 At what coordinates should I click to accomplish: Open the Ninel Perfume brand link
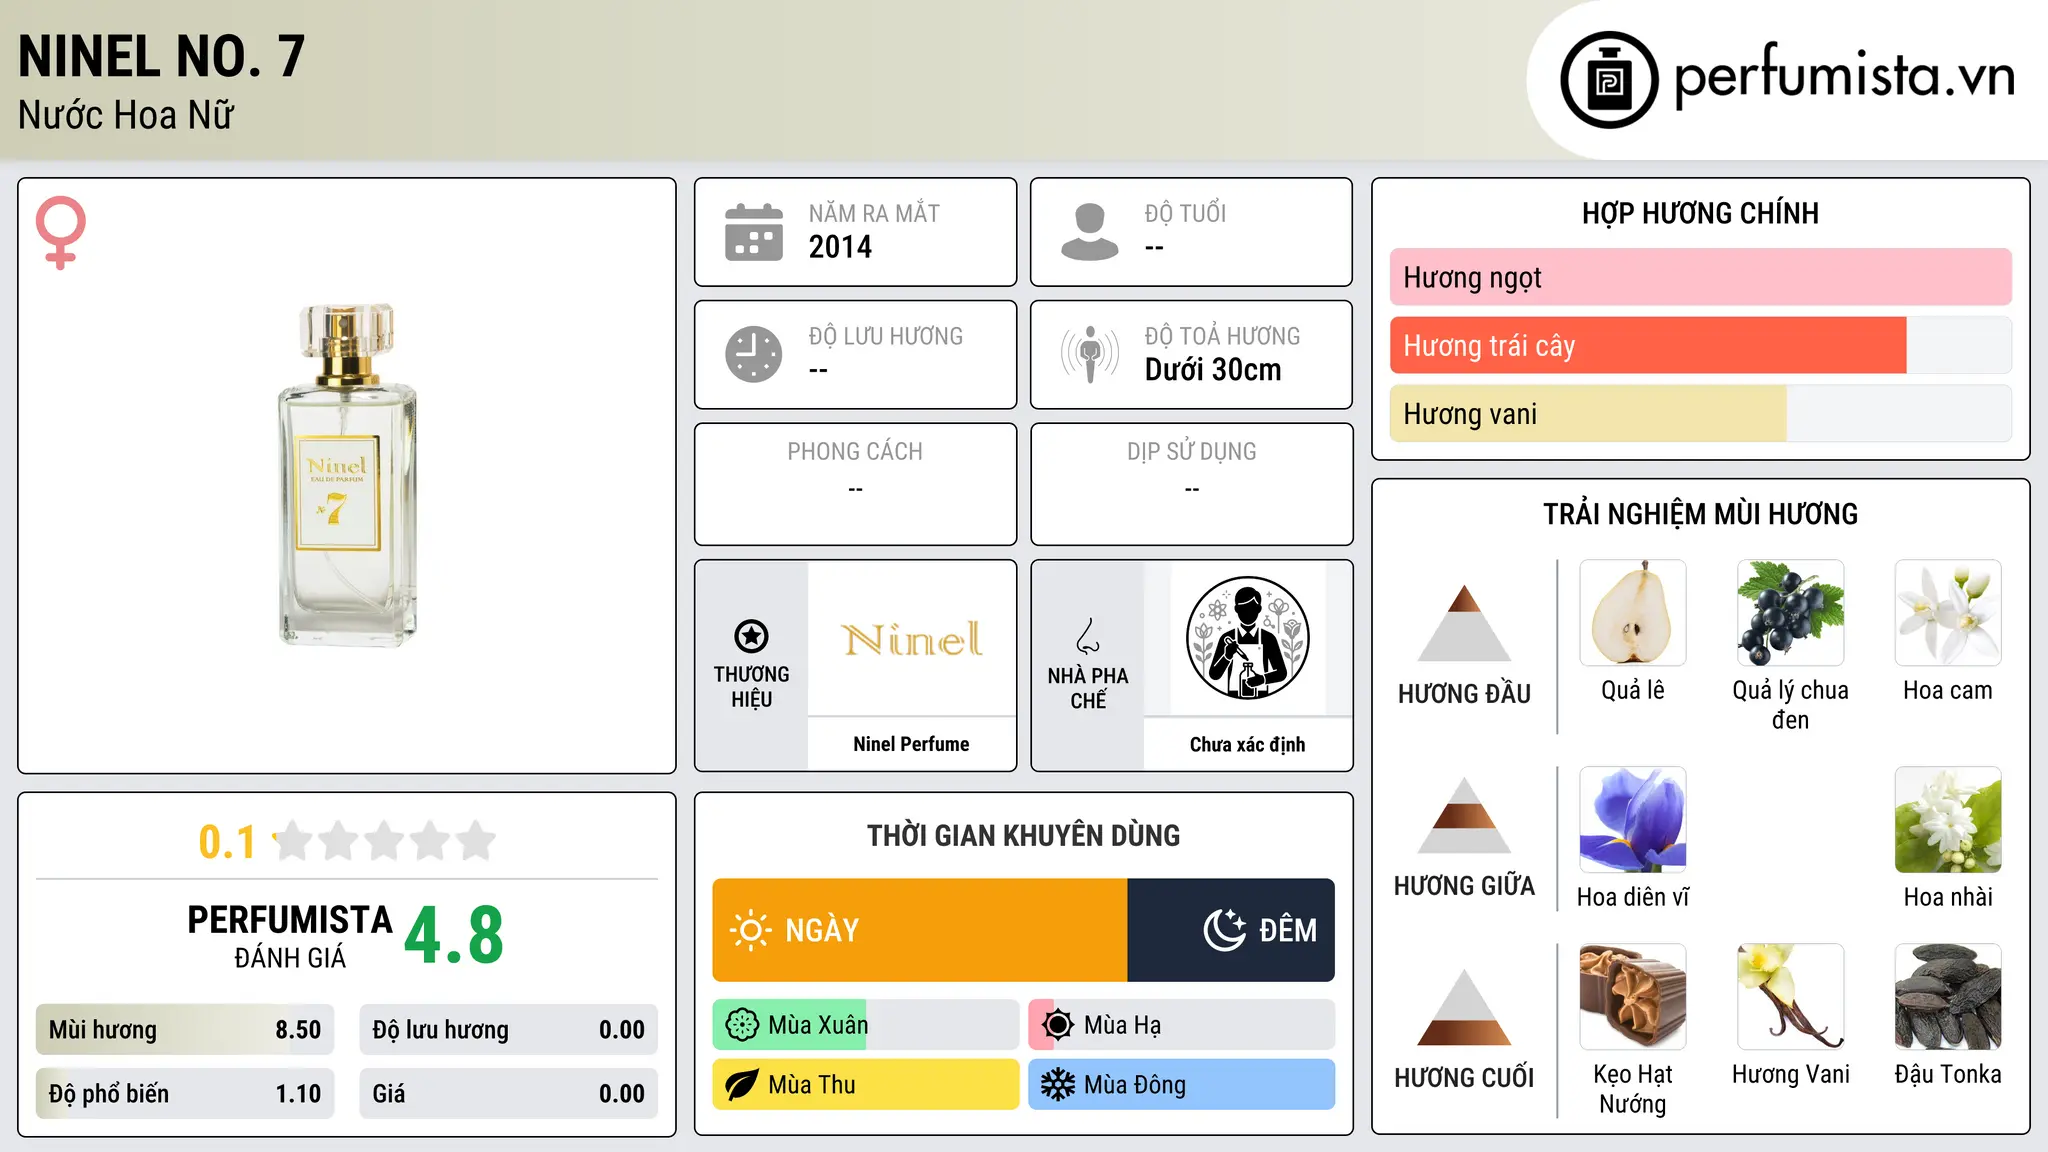click(x=911, y=744)
